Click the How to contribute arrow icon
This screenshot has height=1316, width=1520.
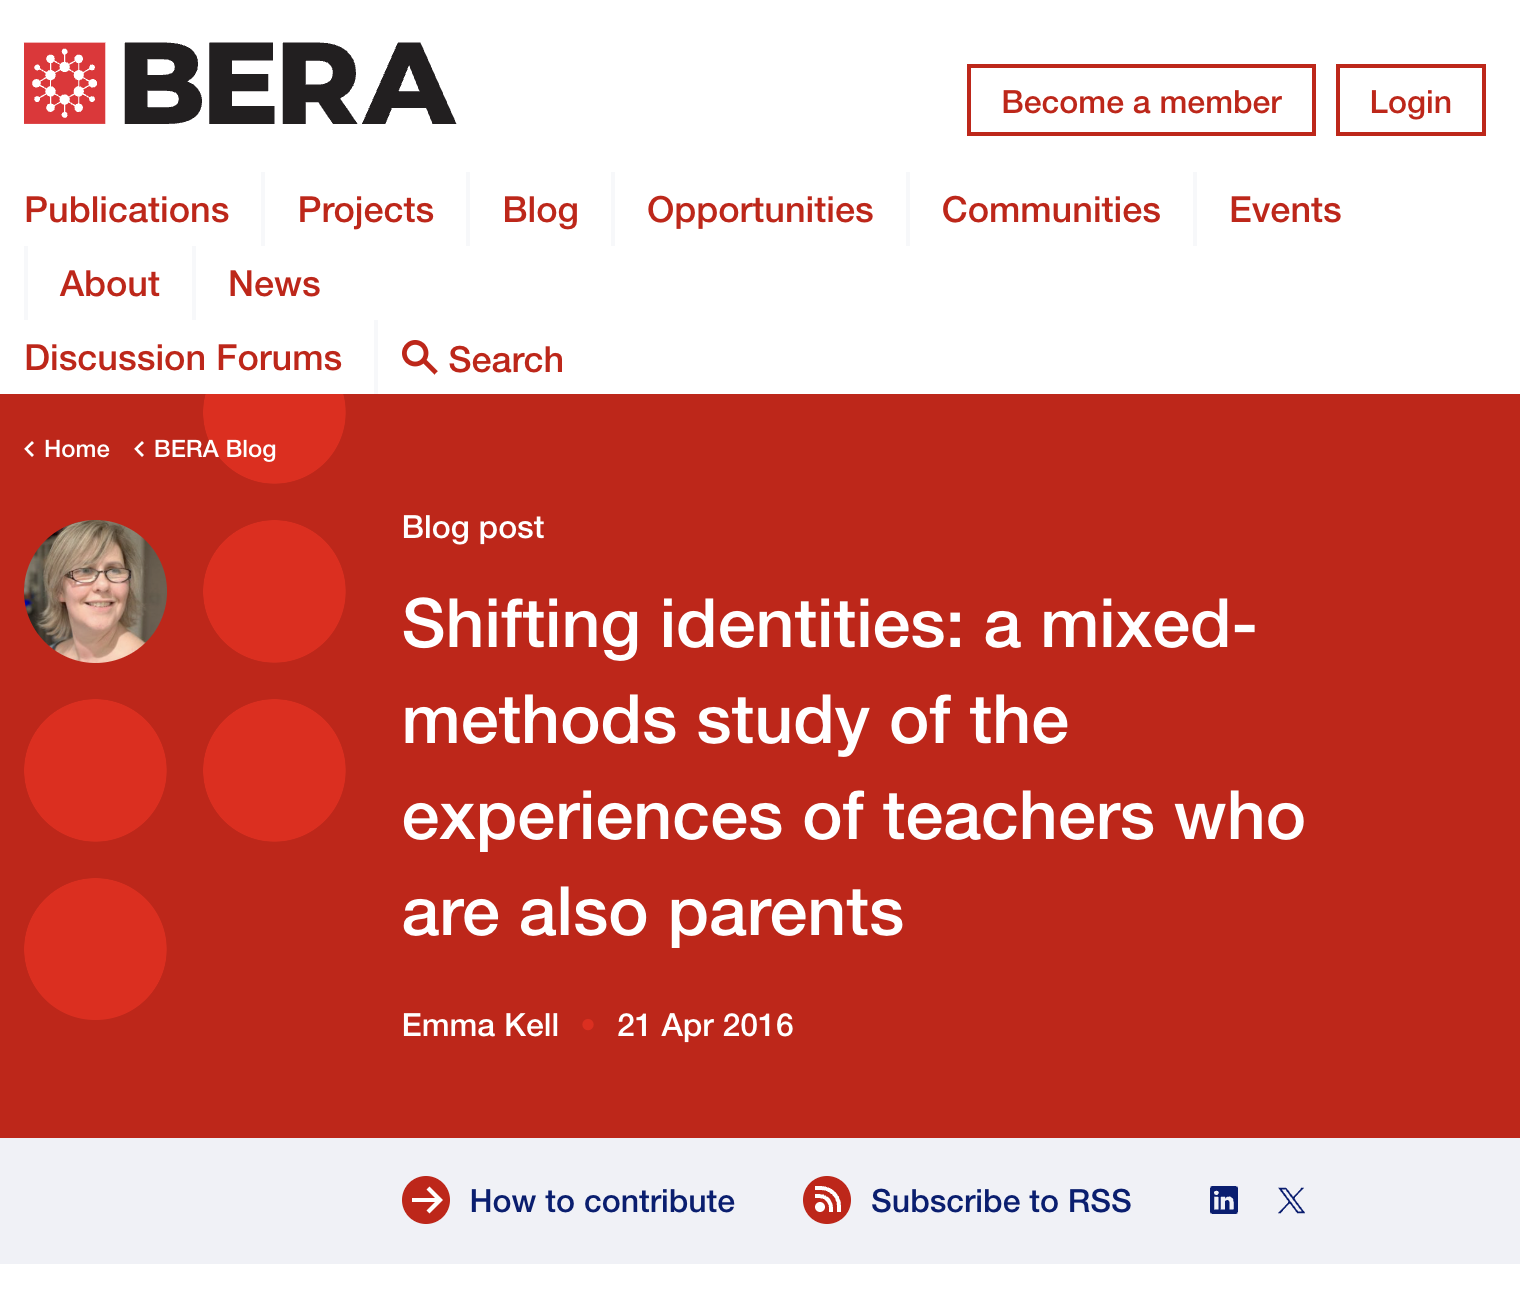(426, 1200)
